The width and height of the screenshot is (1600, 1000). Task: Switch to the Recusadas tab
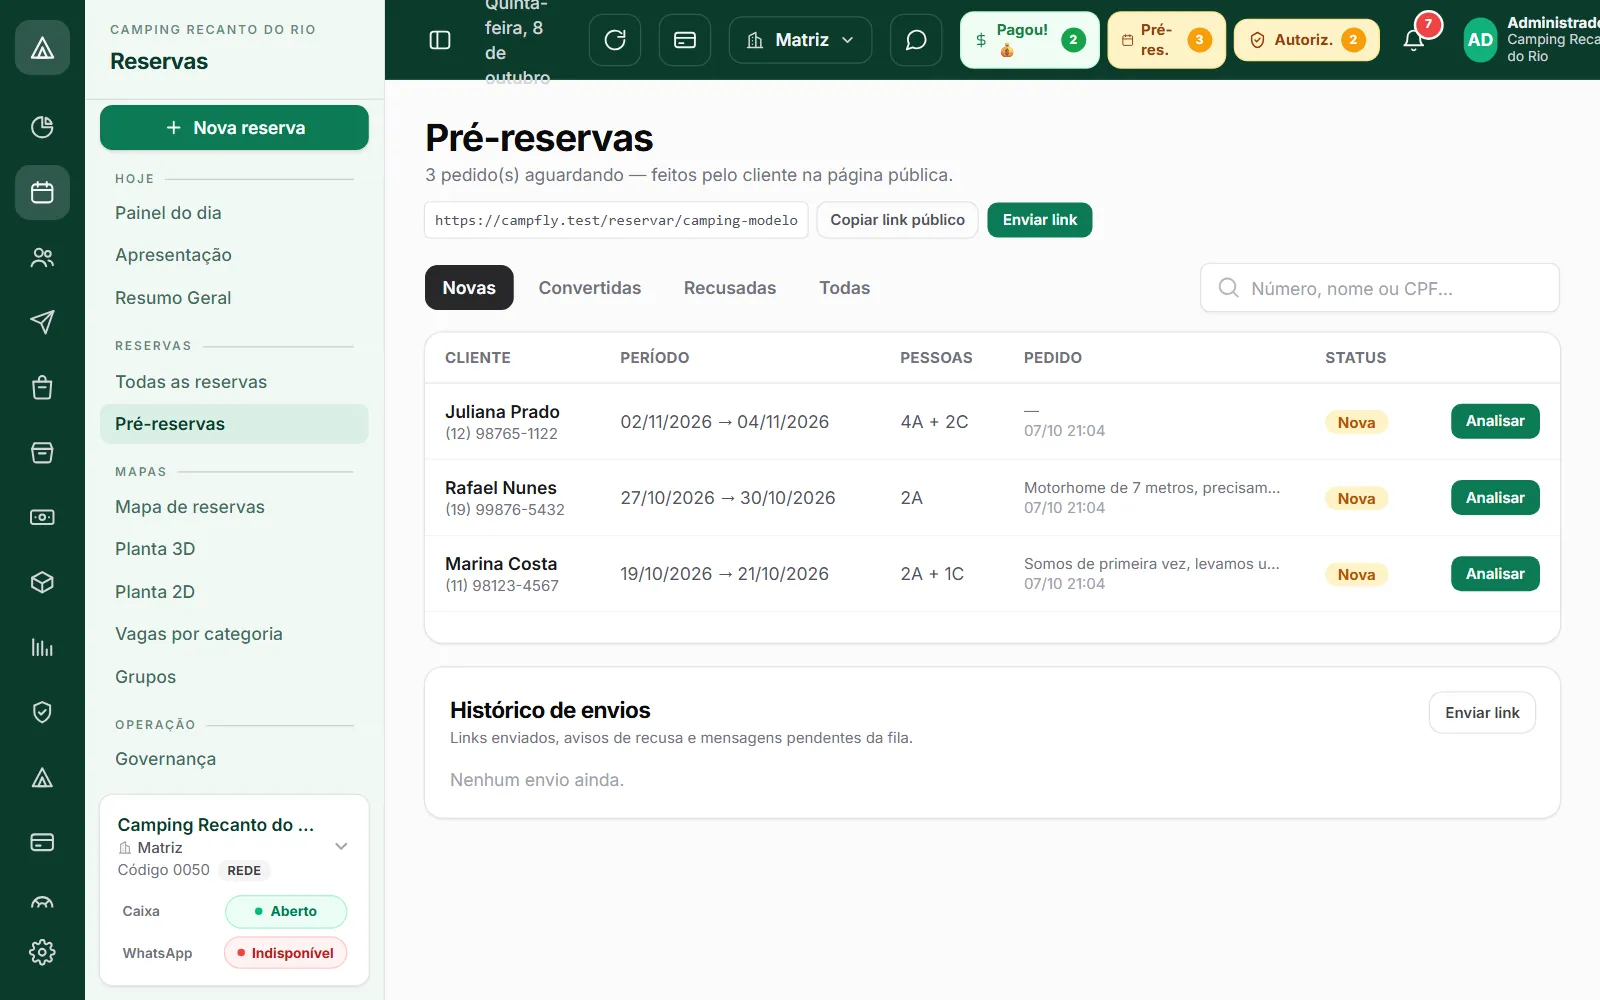click(730, 288)
